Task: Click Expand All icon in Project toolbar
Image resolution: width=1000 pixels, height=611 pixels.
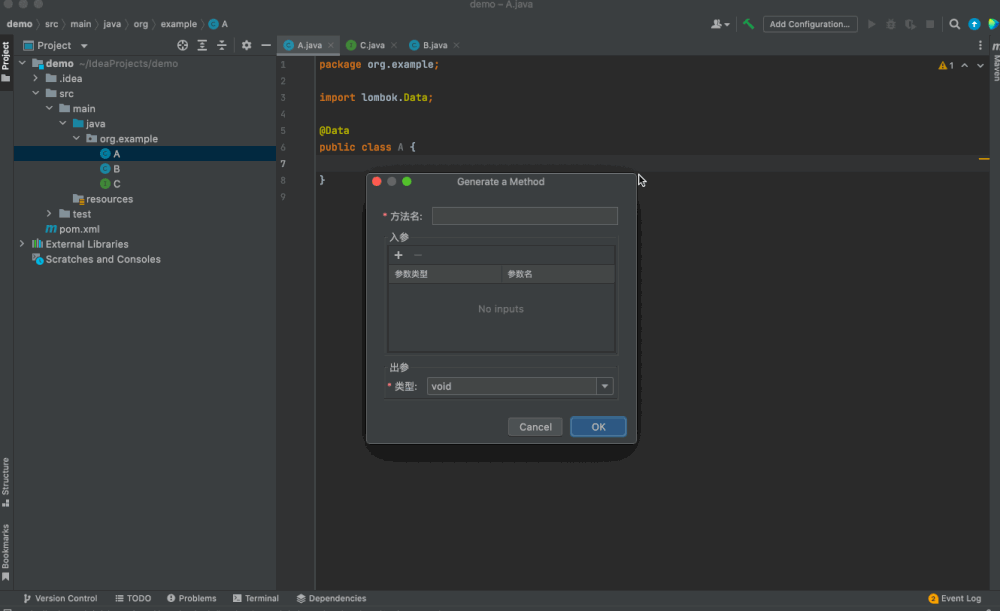Action: tap(202, 45)
